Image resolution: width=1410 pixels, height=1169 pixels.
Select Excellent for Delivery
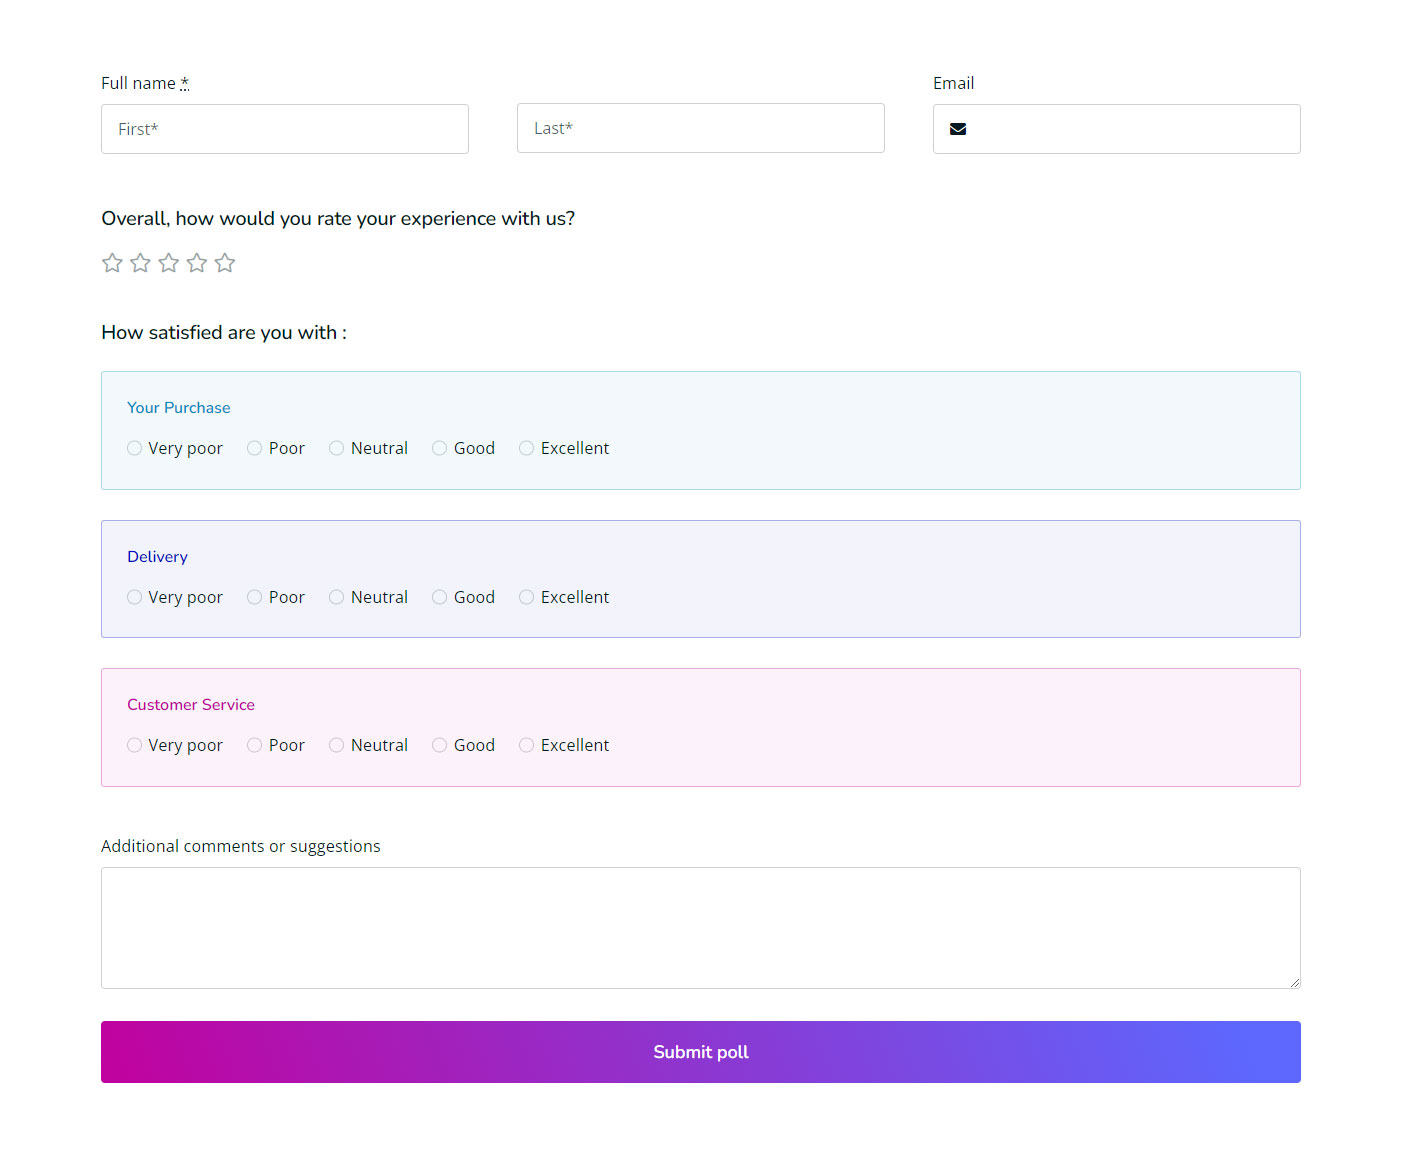526,597
